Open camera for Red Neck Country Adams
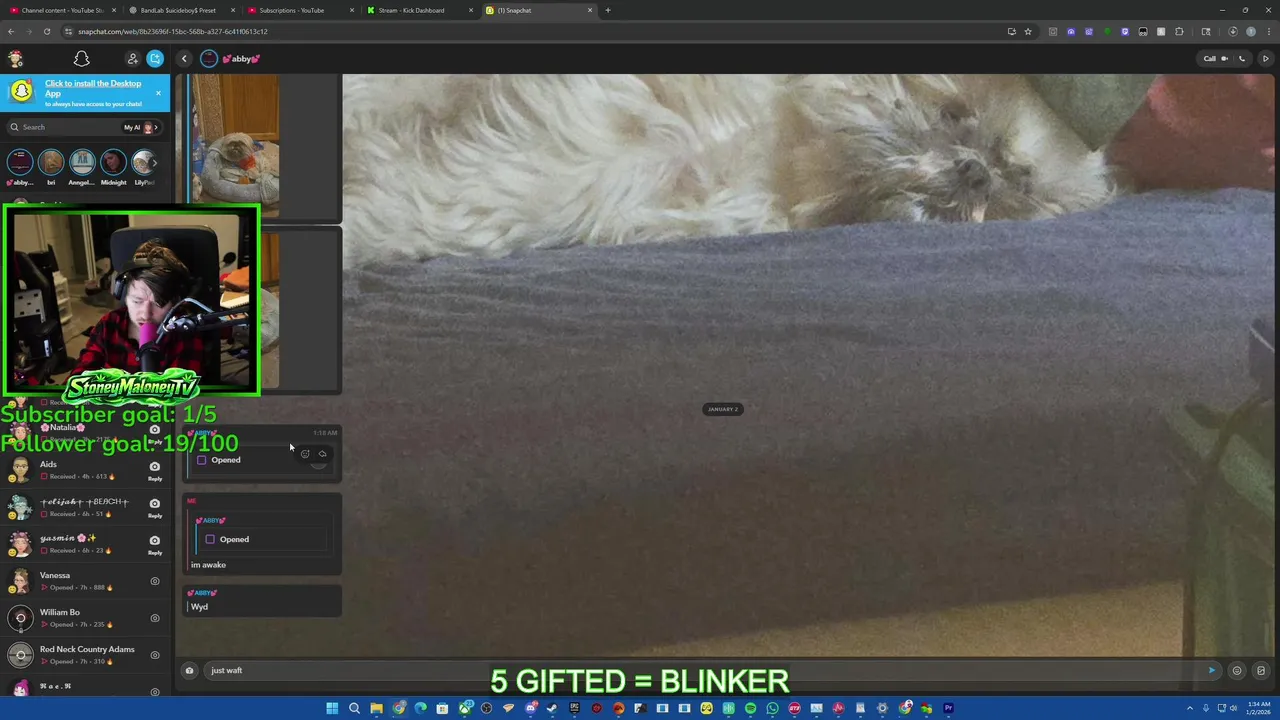The width and height of the screenshot is (1280, 720). pos(155,655)
